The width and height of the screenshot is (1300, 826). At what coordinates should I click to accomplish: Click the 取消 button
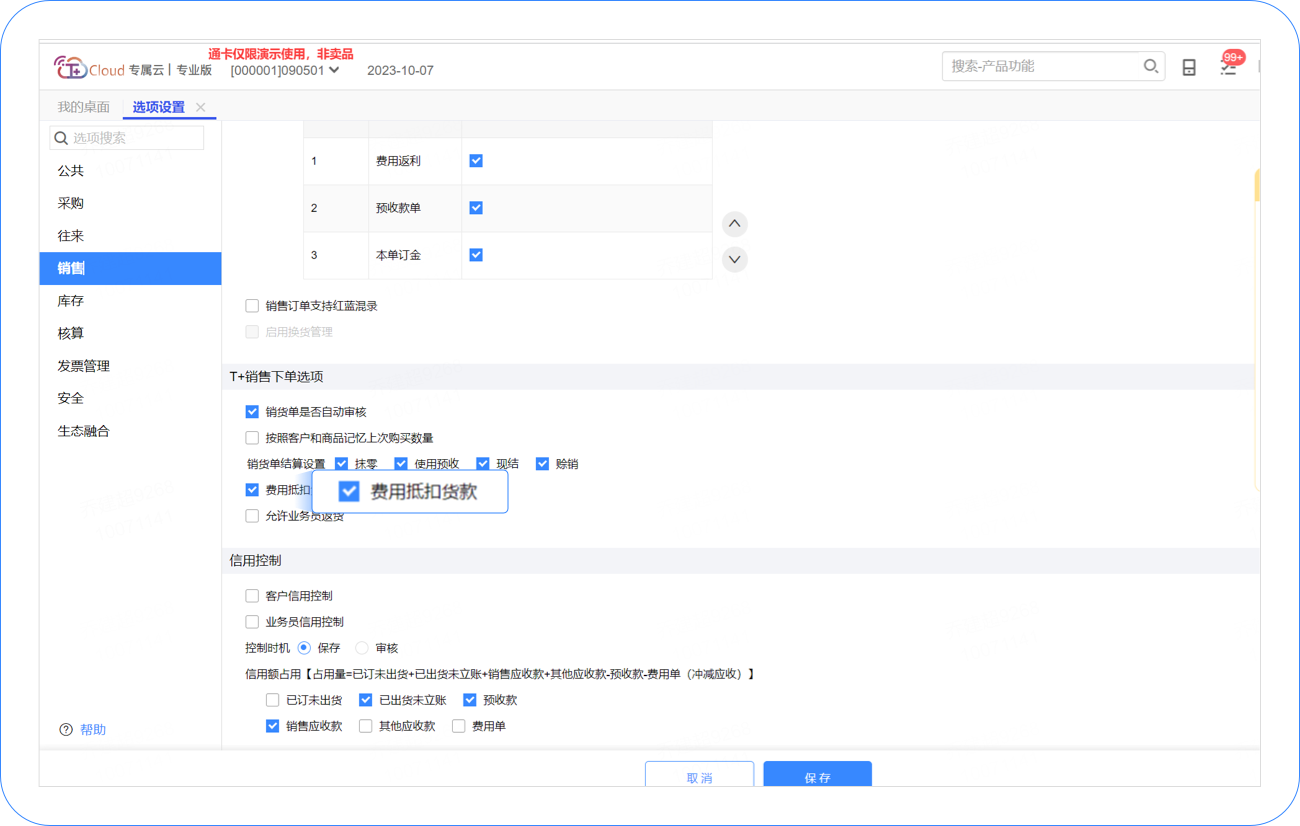[x=699, y=775]
